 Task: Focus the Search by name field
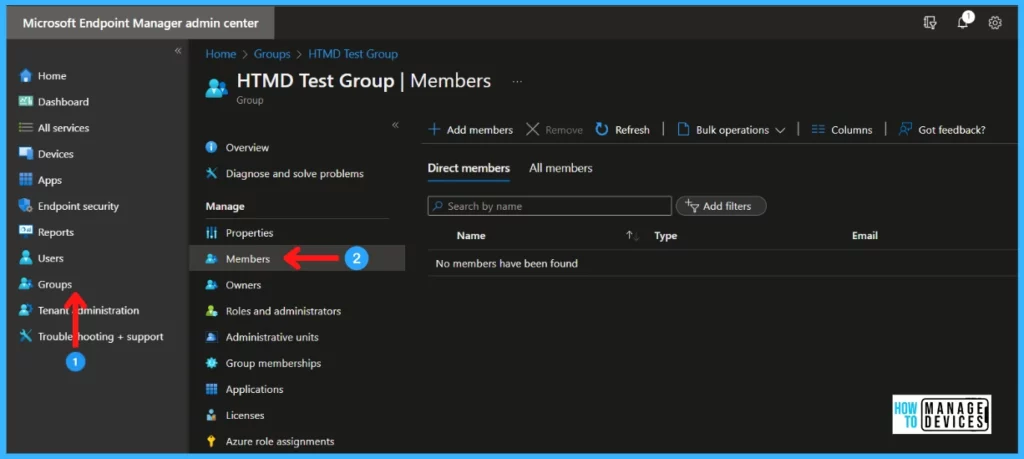[x=549, y=206]
